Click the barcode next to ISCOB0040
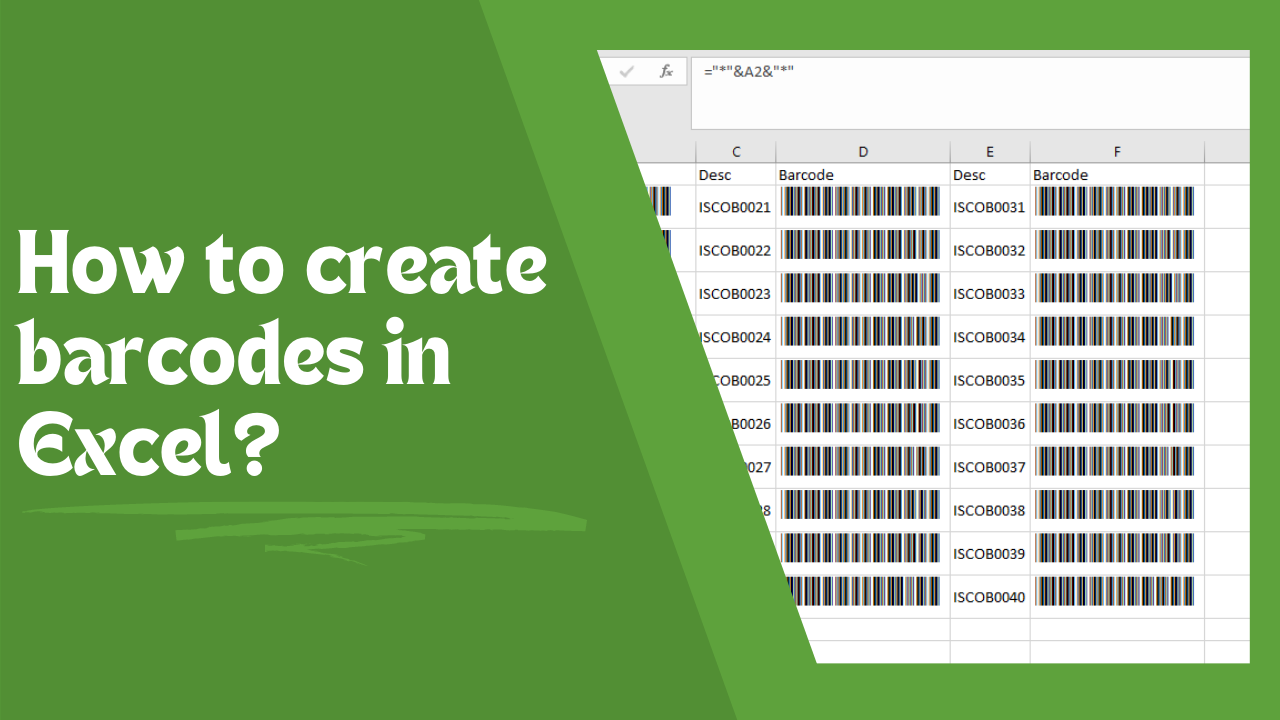The image size is (1280, 720). click(x=1115, y=591)
